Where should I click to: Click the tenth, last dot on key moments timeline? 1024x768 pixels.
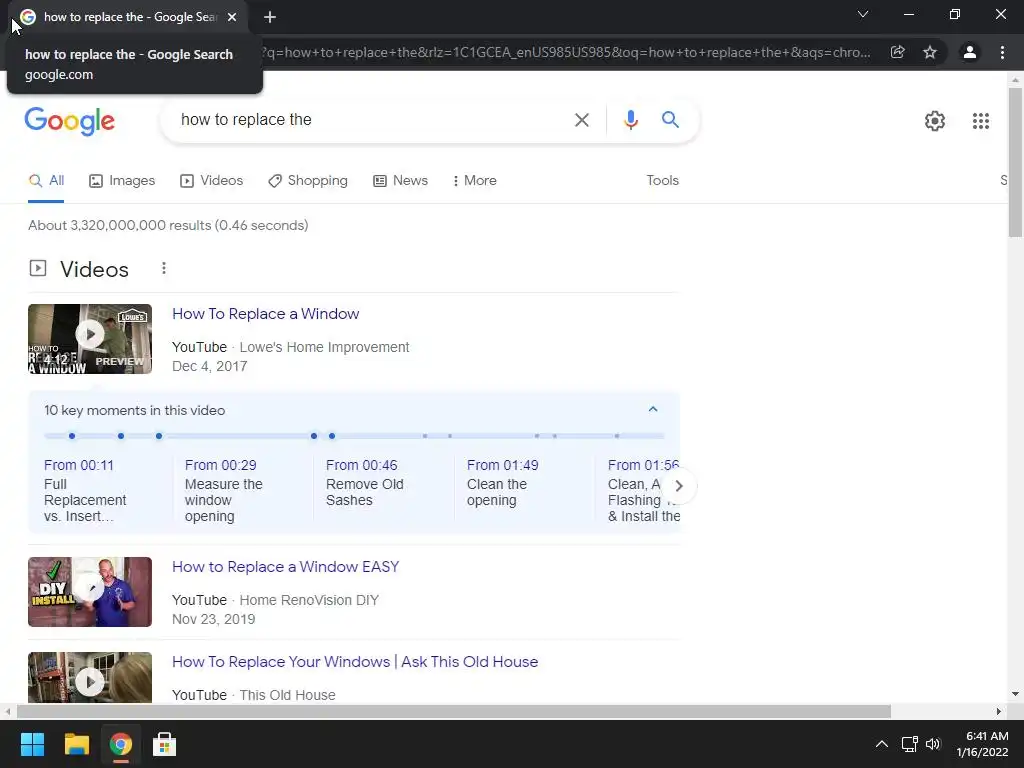click(616, 436)
